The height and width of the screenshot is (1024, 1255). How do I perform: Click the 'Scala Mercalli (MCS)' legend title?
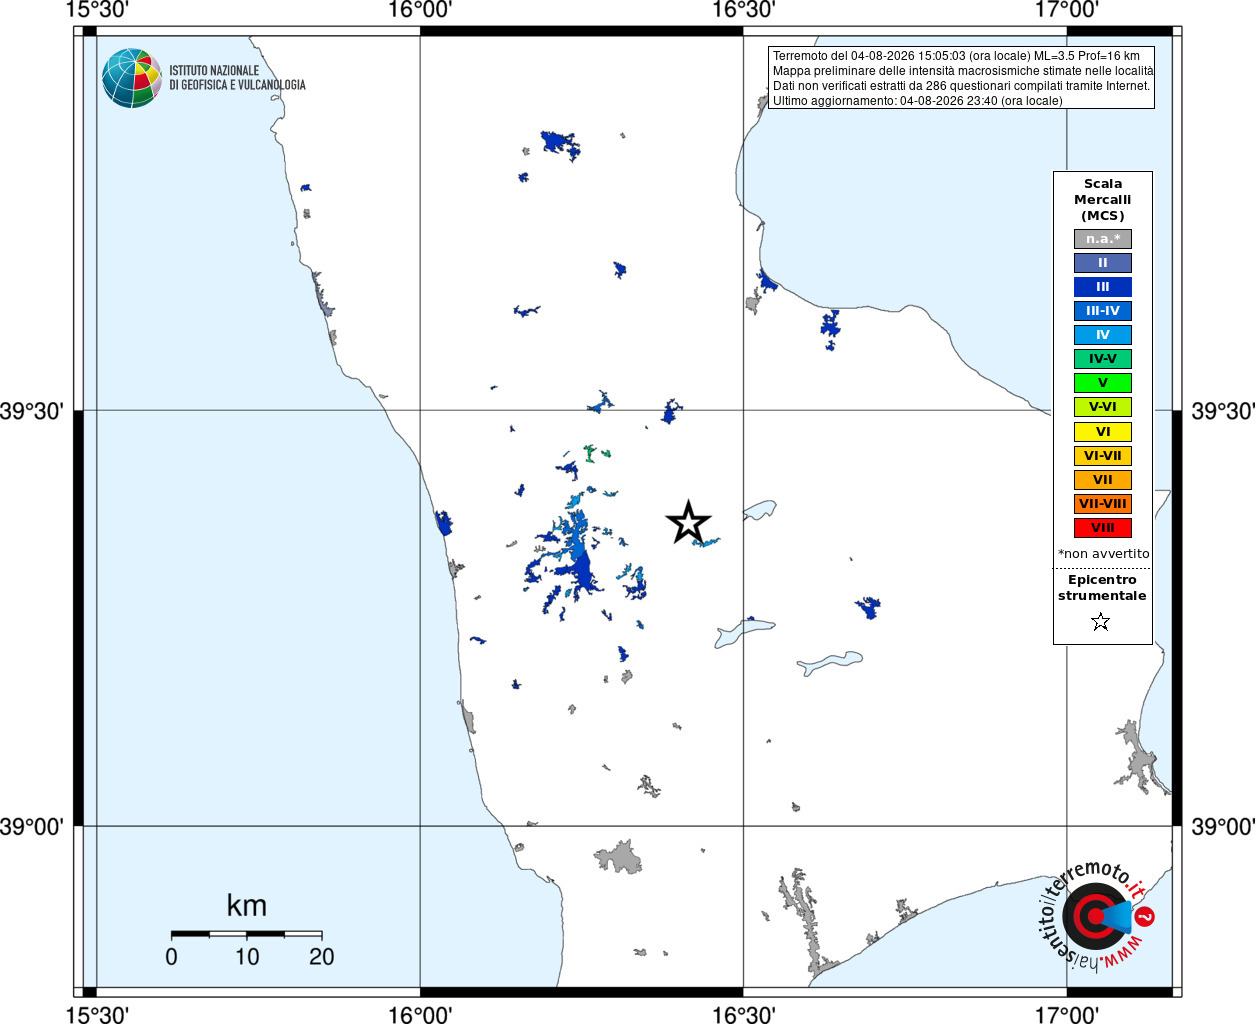[1103, 200]
